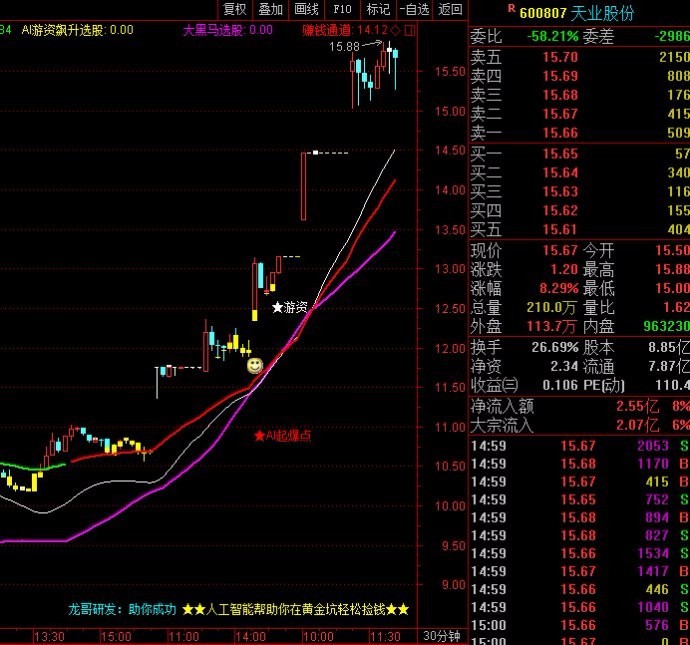Open the F10 company info tab

point(342,9)
